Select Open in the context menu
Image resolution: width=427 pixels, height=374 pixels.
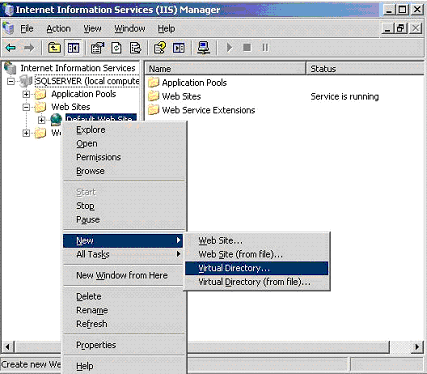click(x=124, y=143)
